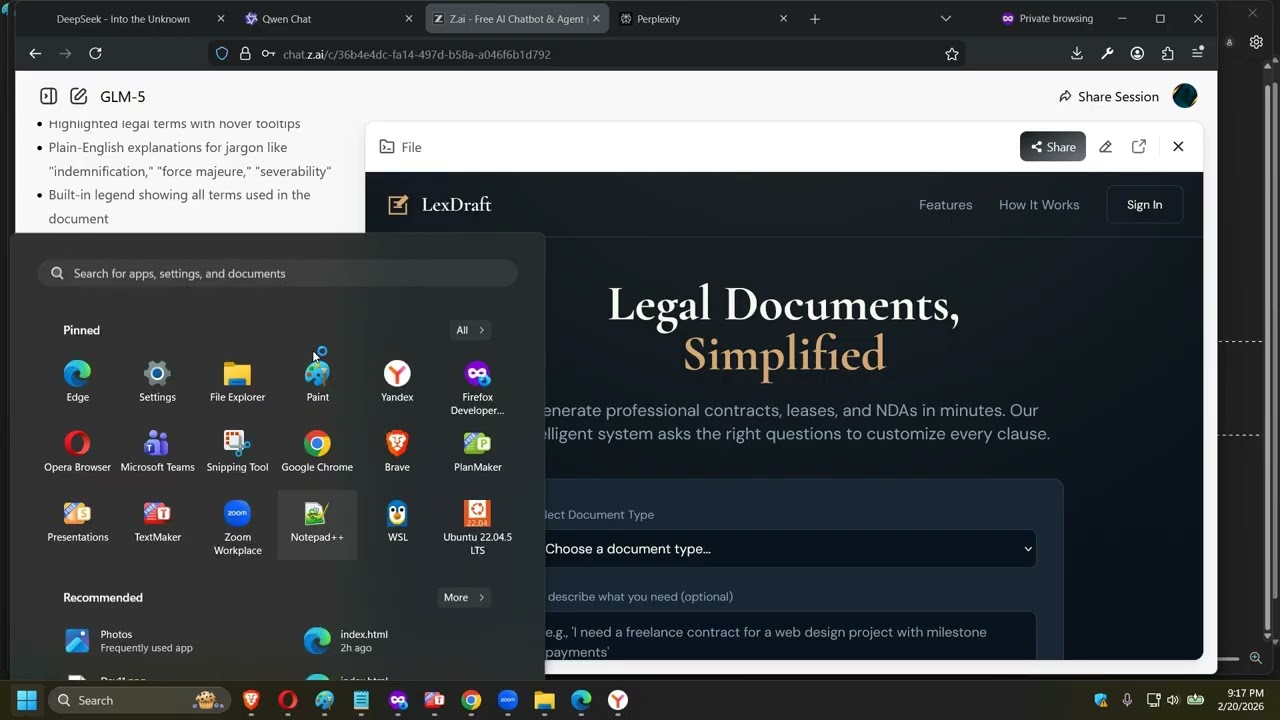Launch File Explorer from pinned apps

[237, 381]
